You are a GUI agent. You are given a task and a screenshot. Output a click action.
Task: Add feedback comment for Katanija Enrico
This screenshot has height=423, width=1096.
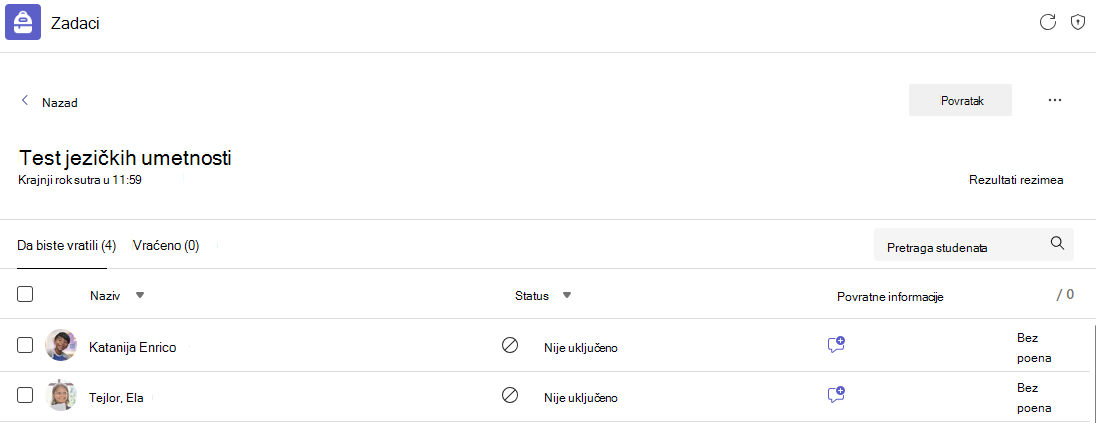pos(836,344)
